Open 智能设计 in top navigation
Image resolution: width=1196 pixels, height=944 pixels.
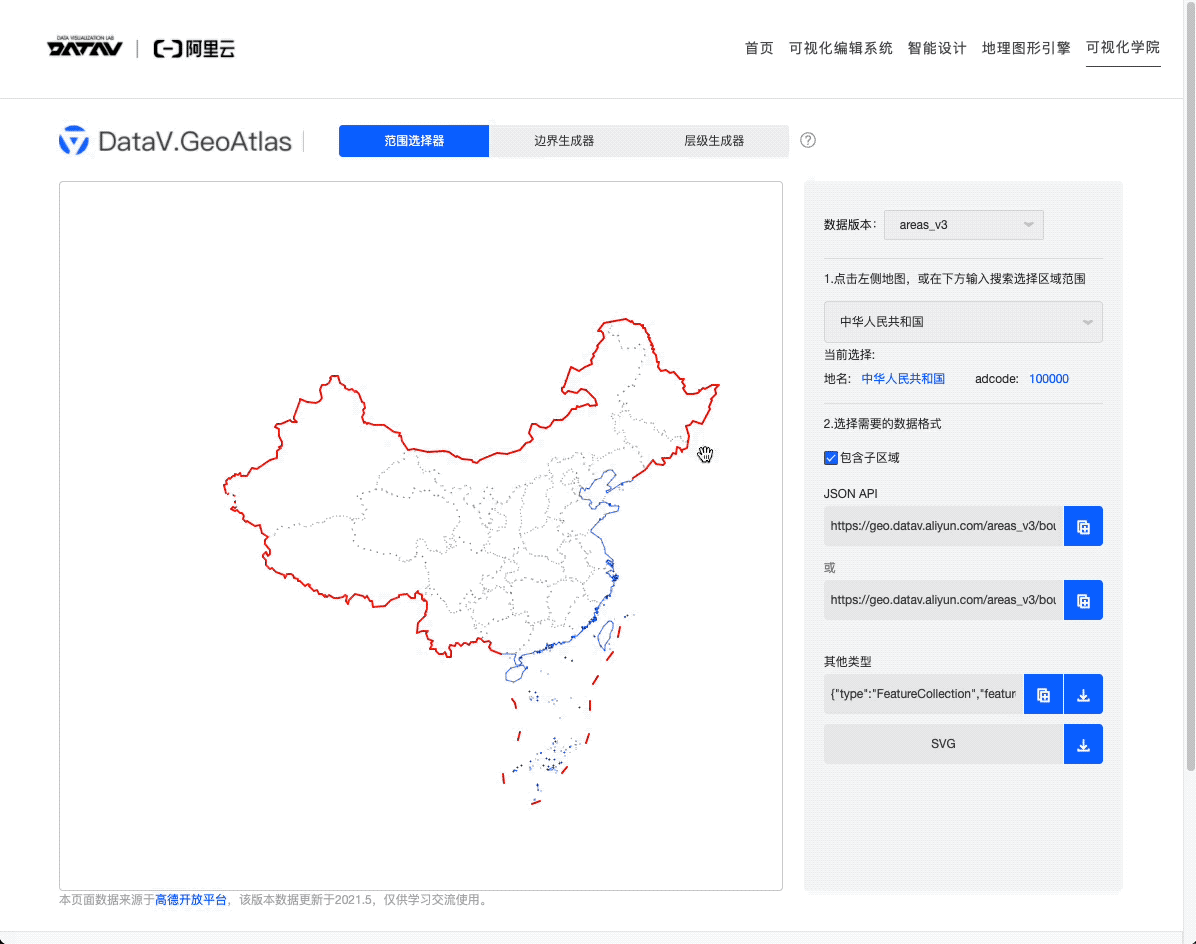937,48
